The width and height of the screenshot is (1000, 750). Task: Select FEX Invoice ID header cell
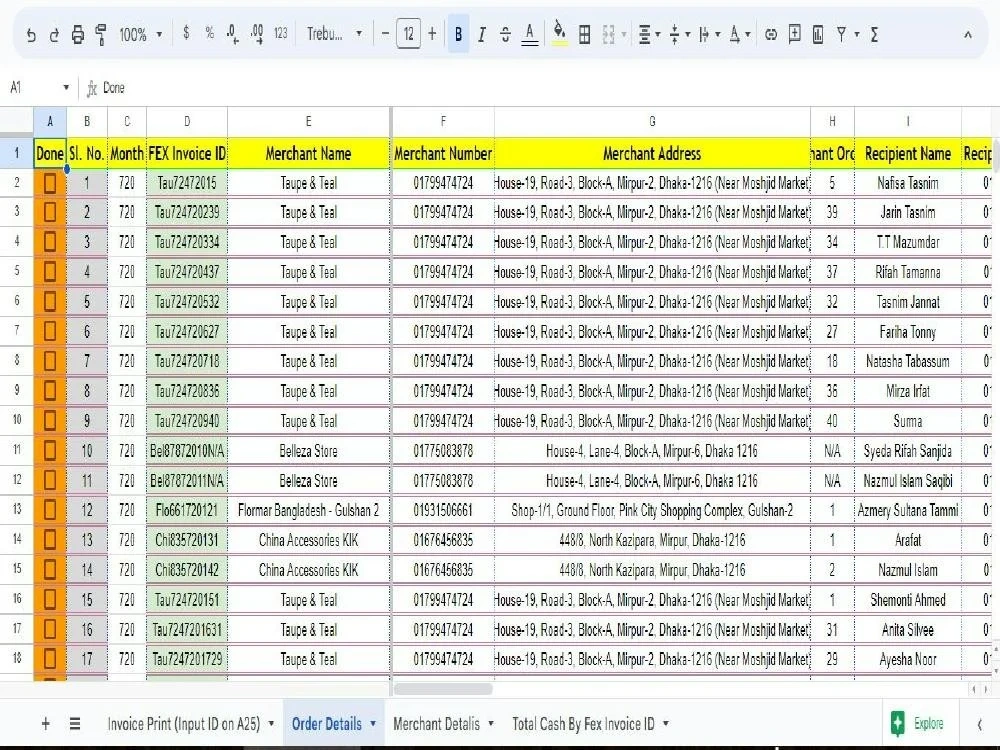pyautogui.click(x=187, y=154)
